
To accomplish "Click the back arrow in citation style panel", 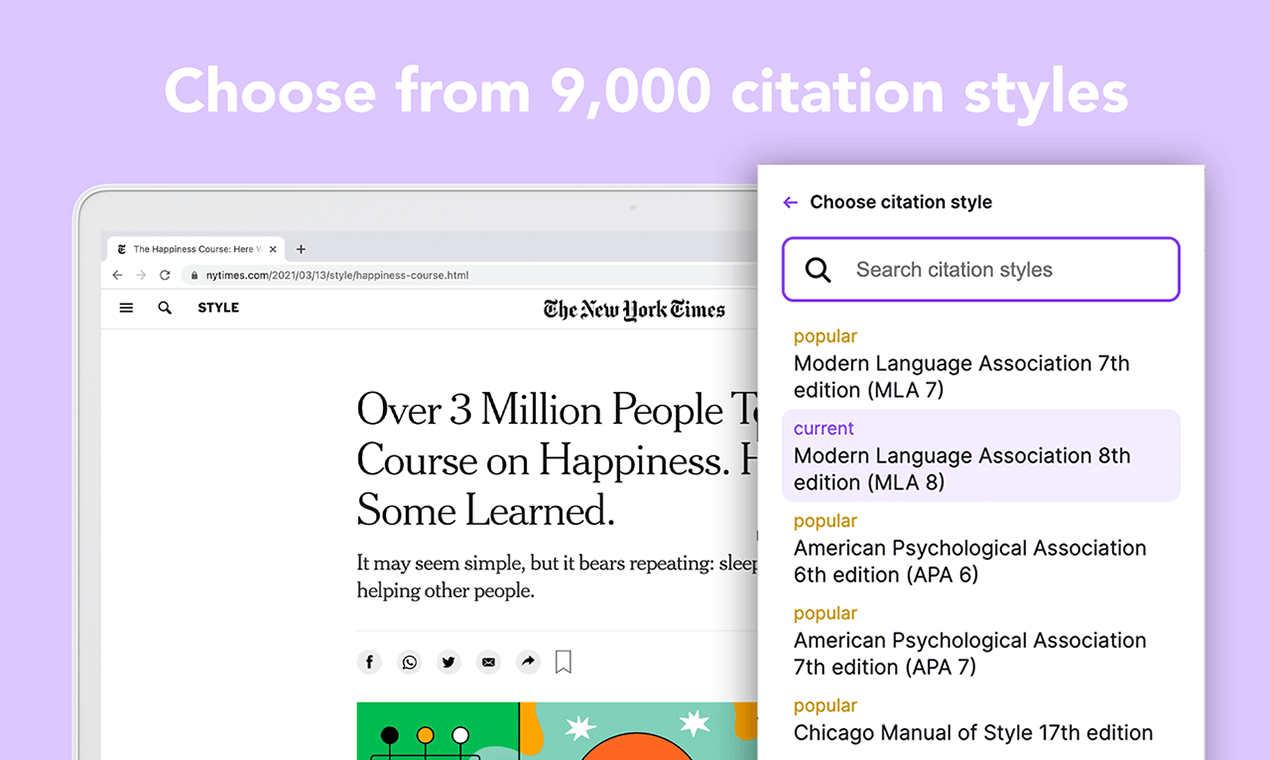I will [790, 203].
